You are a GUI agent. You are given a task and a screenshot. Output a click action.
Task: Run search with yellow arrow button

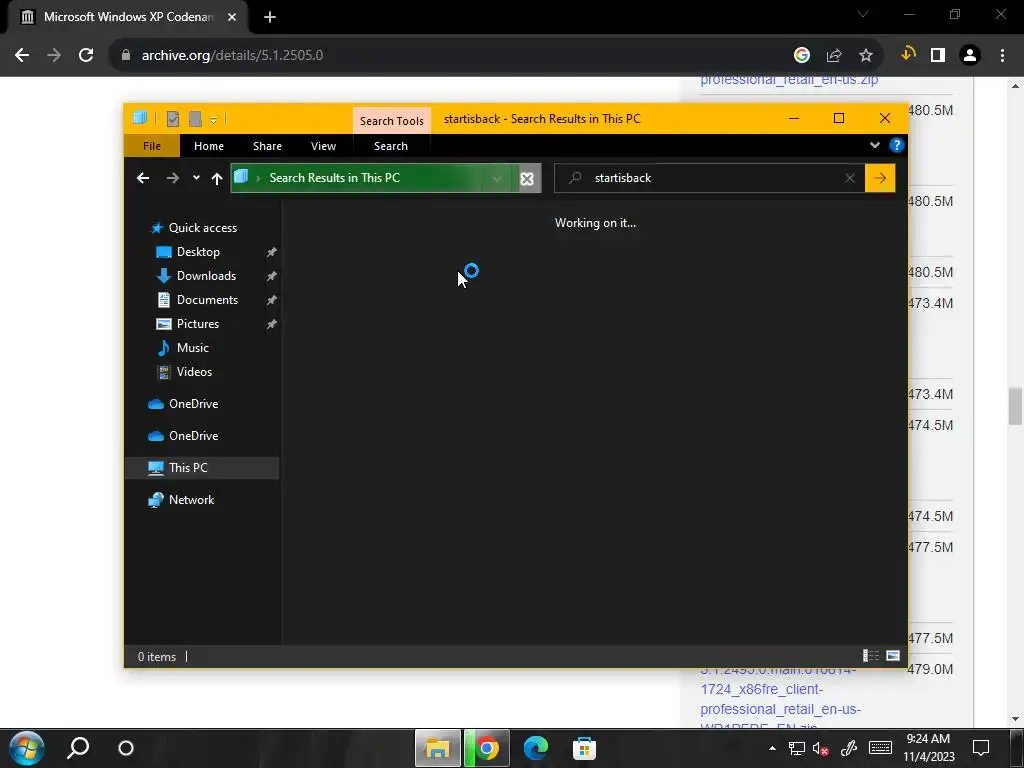pyautogui.click(x=880, y=178)
